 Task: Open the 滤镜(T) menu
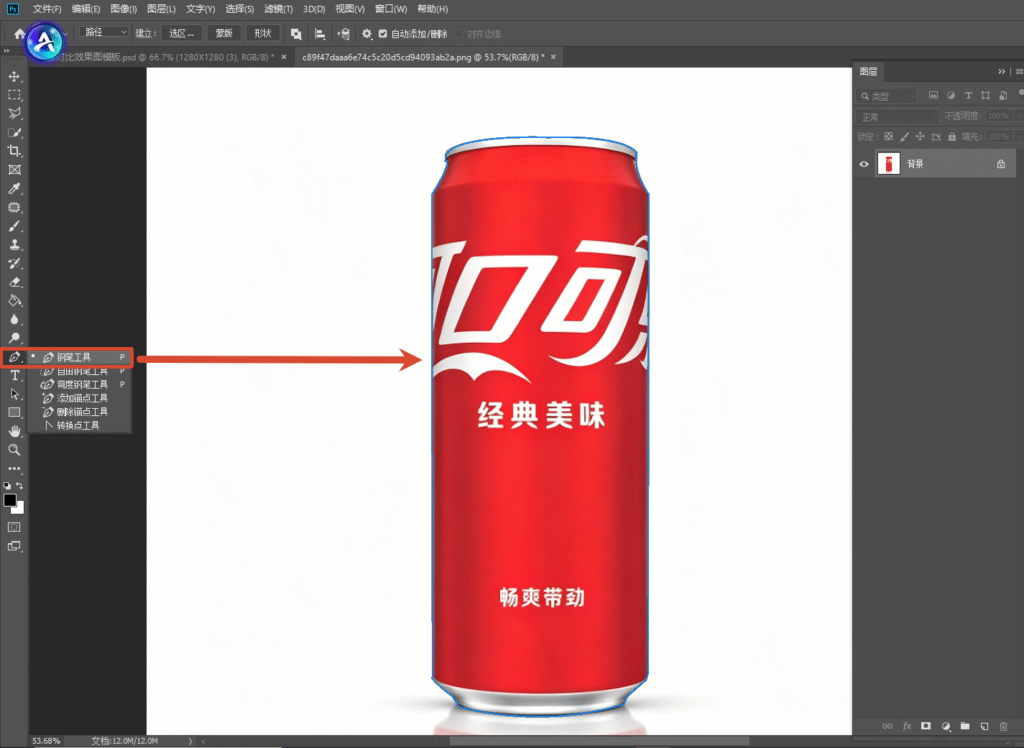point(278,9)
